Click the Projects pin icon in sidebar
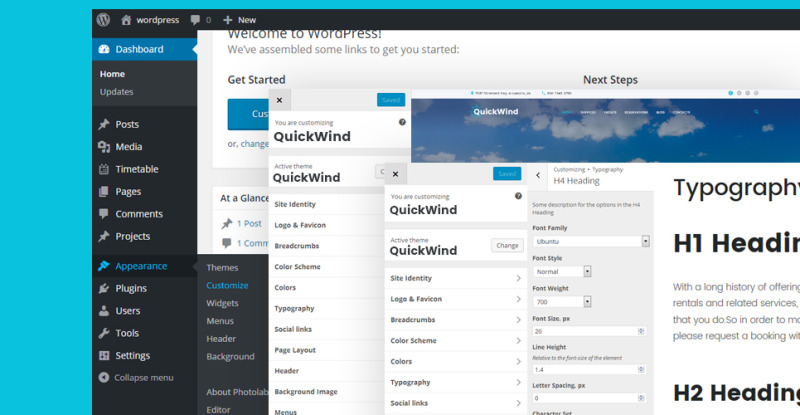This screenshot has height=415, width=800. pos(104,236)
